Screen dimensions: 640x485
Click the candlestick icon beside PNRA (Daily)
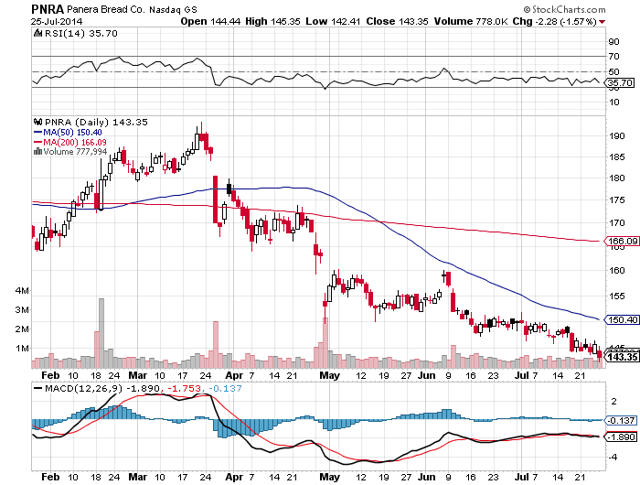(x=38, y=122)
